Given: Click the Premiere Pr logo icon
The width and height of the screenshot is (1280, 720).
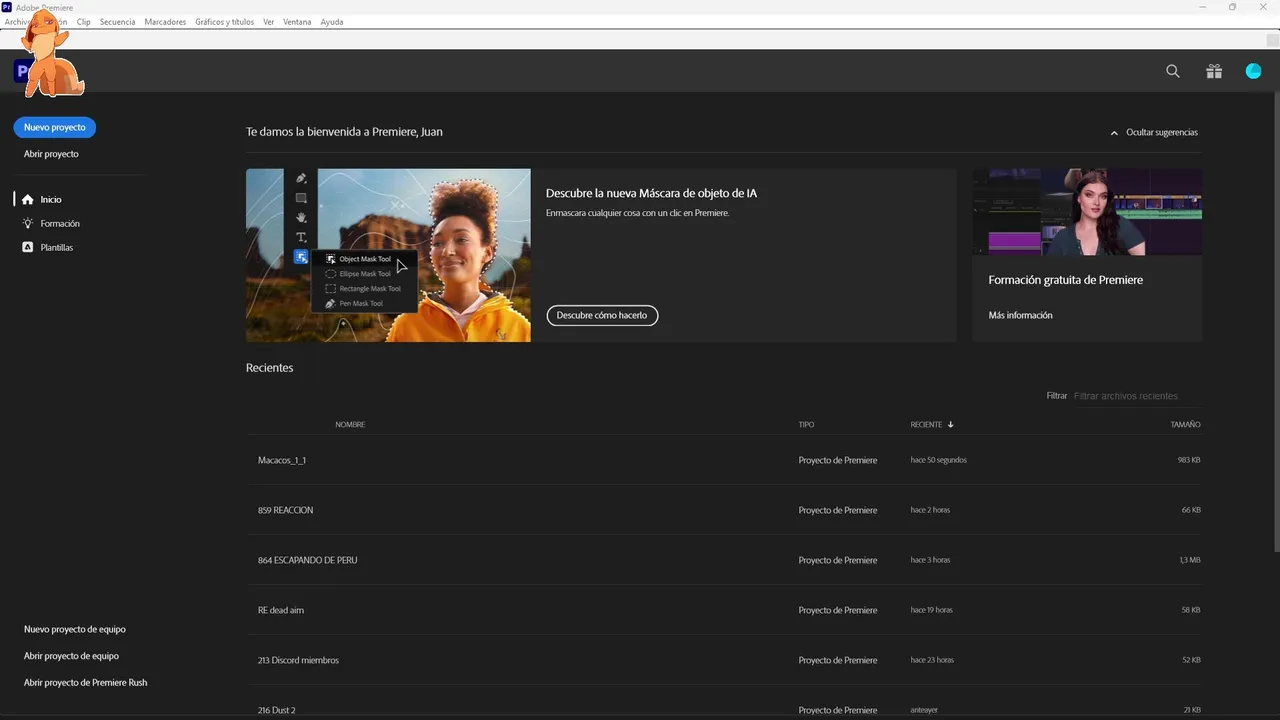Looking at the screenshot, I should tap(22, 71).
